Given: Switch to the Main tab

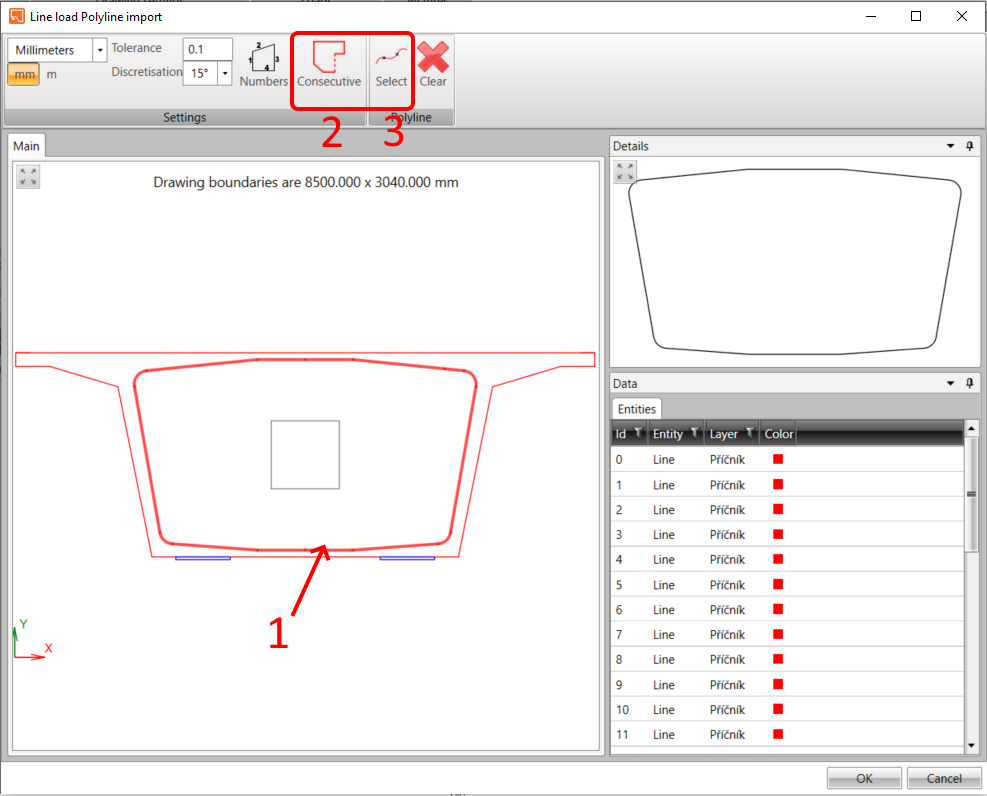Looking at the screenshot, I should click(26, 145).
